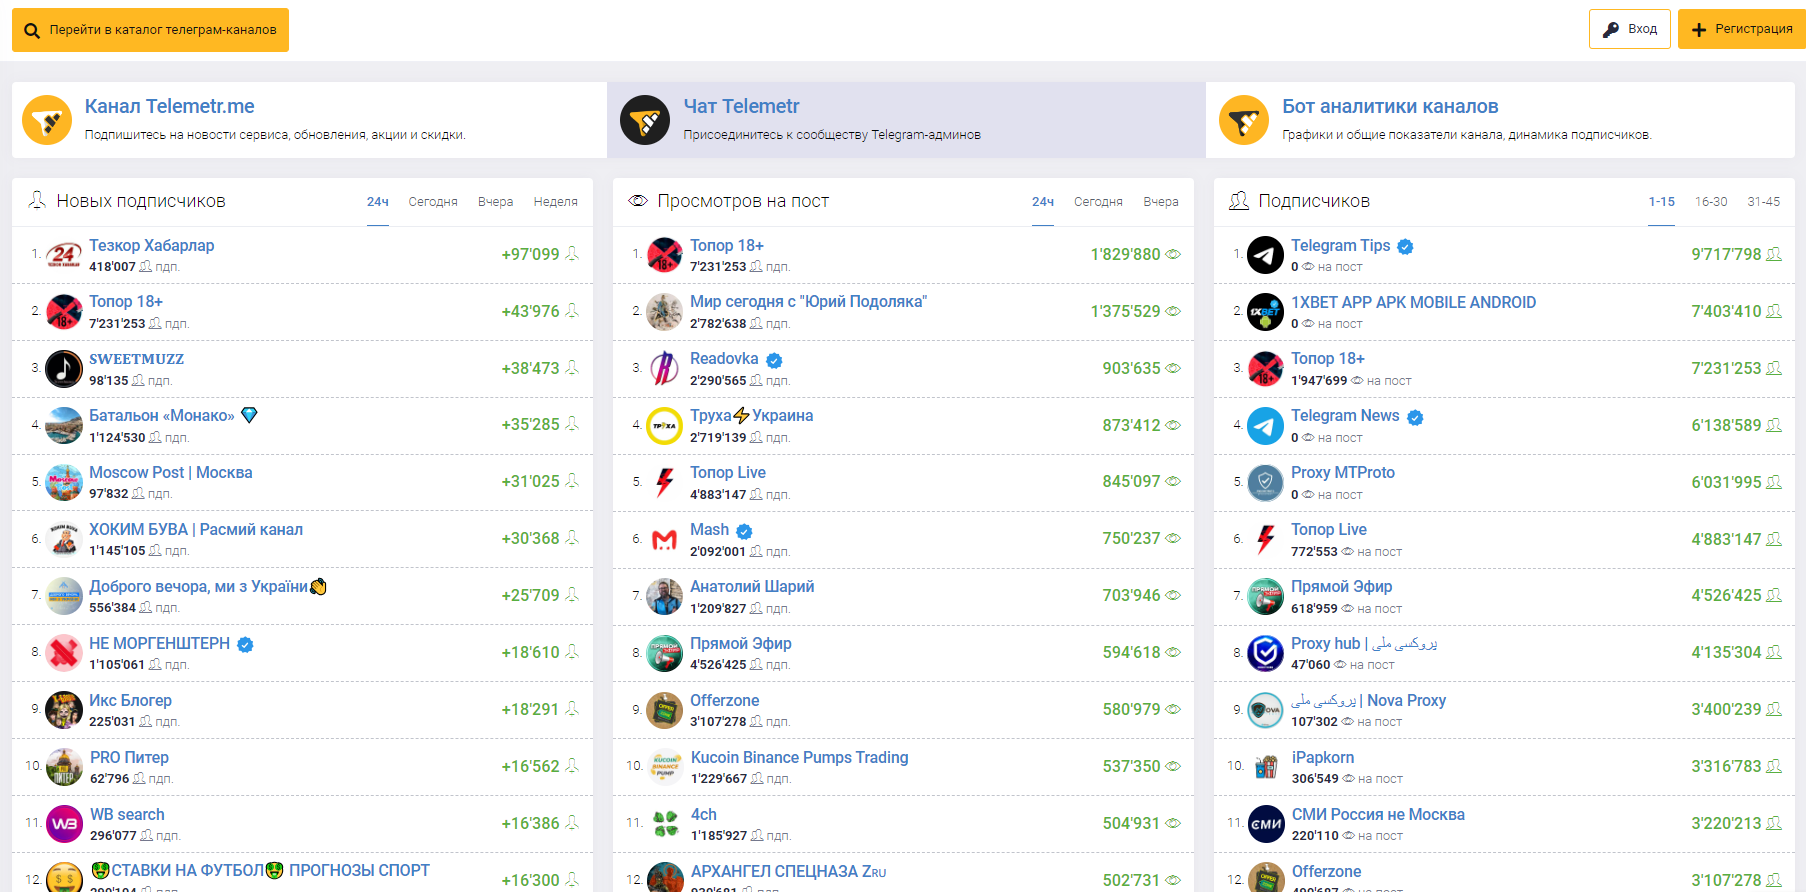The image size is (1806, 892).
Task: Open АРХАНГЕЛ СПЕЦНАЗА channel link
Action: coord(788,872)
